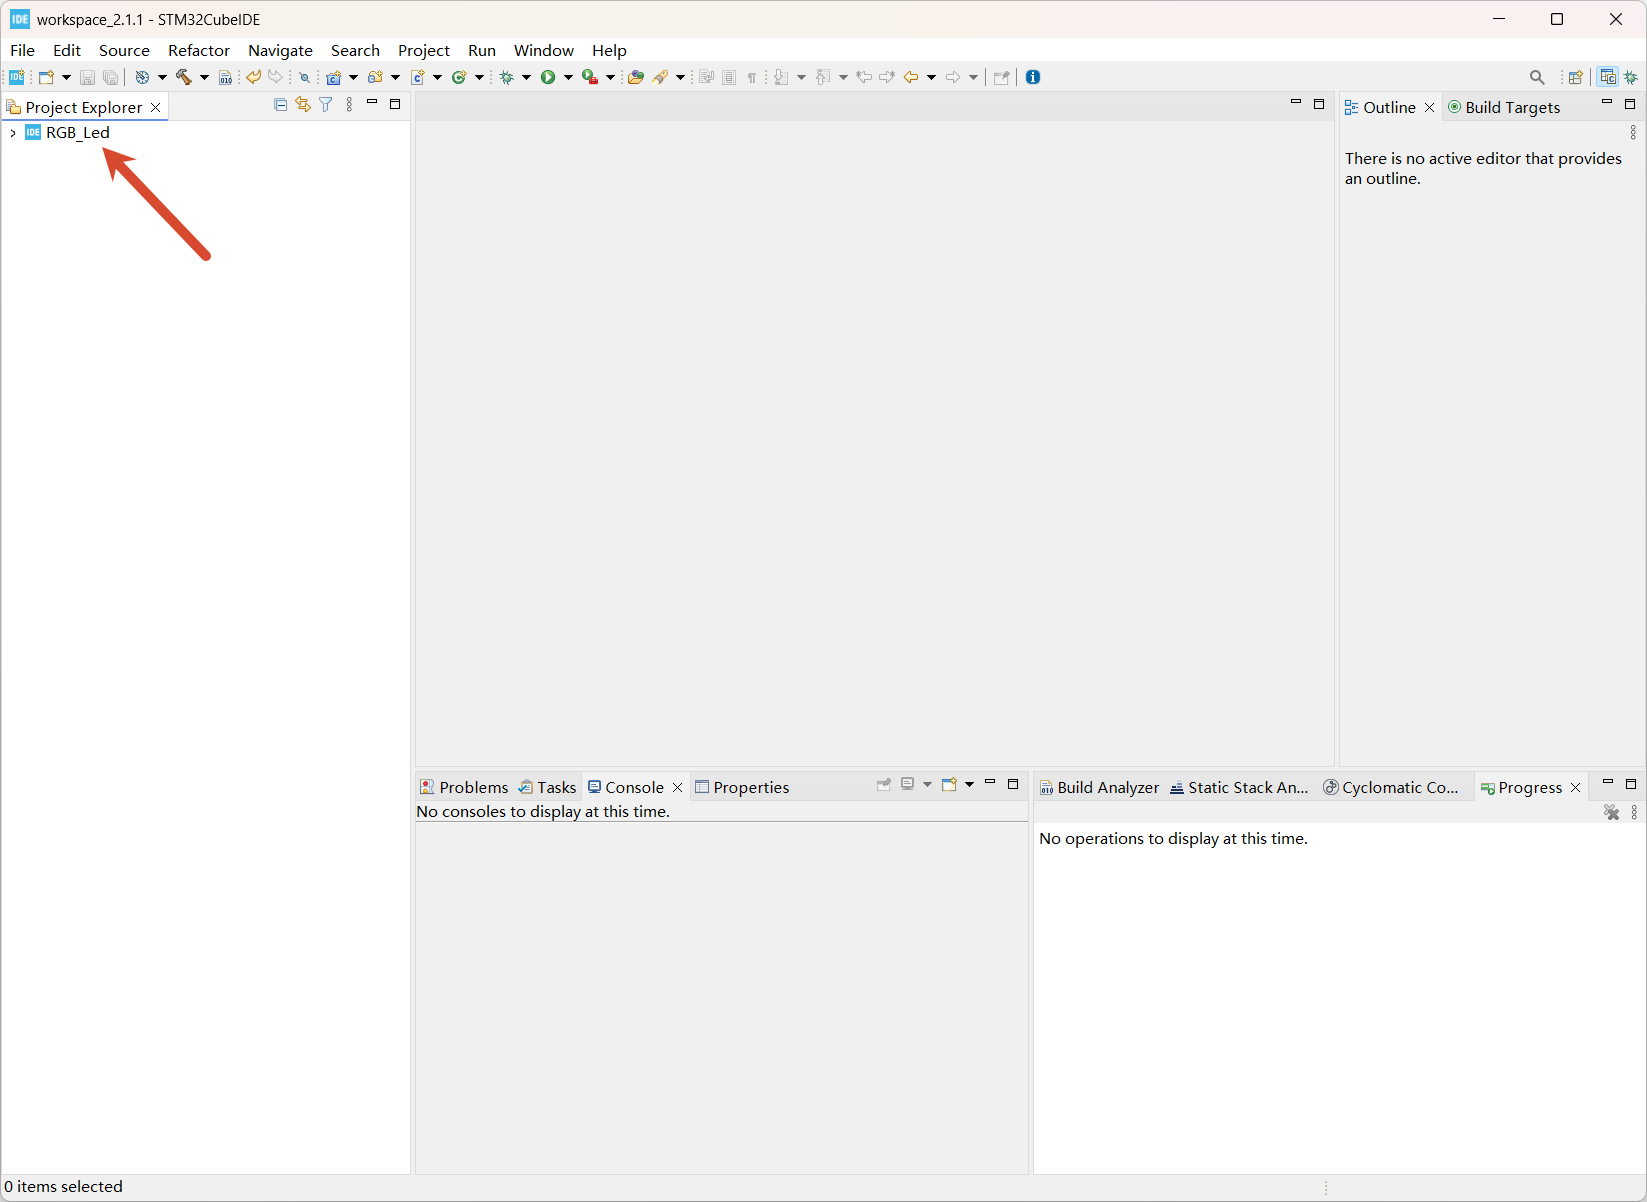Image resolution: width=1647 pixels, height=1202 pixels.
Task: Switch to the Build Targets tab
Action: [1504, 107]
